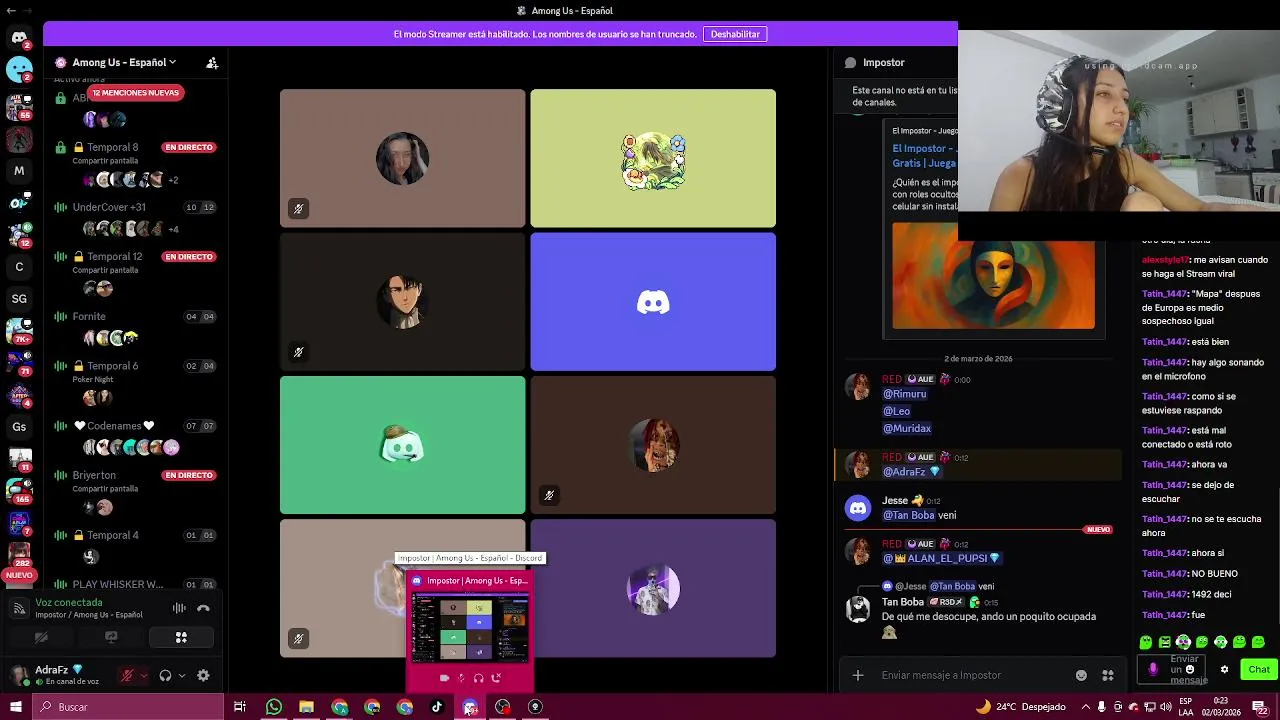
Task: Select the green Discord avatar participant tile
Action: pyautogui.click(x=402, y=445)
